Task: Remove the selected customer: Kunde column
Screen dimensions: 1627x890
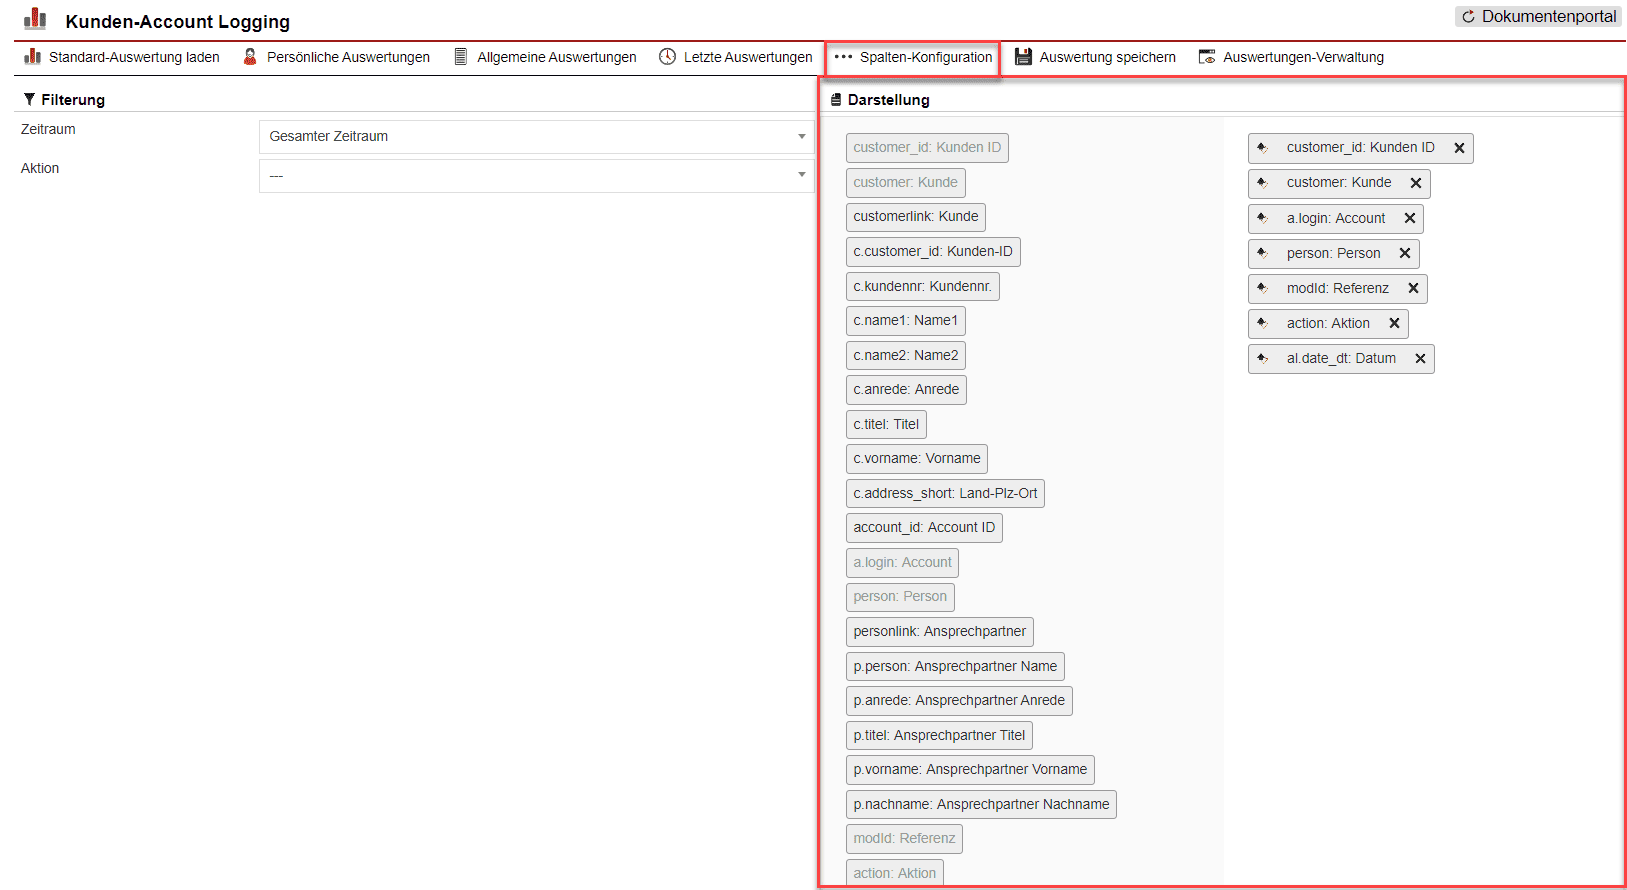Action: click(1416, 183)
